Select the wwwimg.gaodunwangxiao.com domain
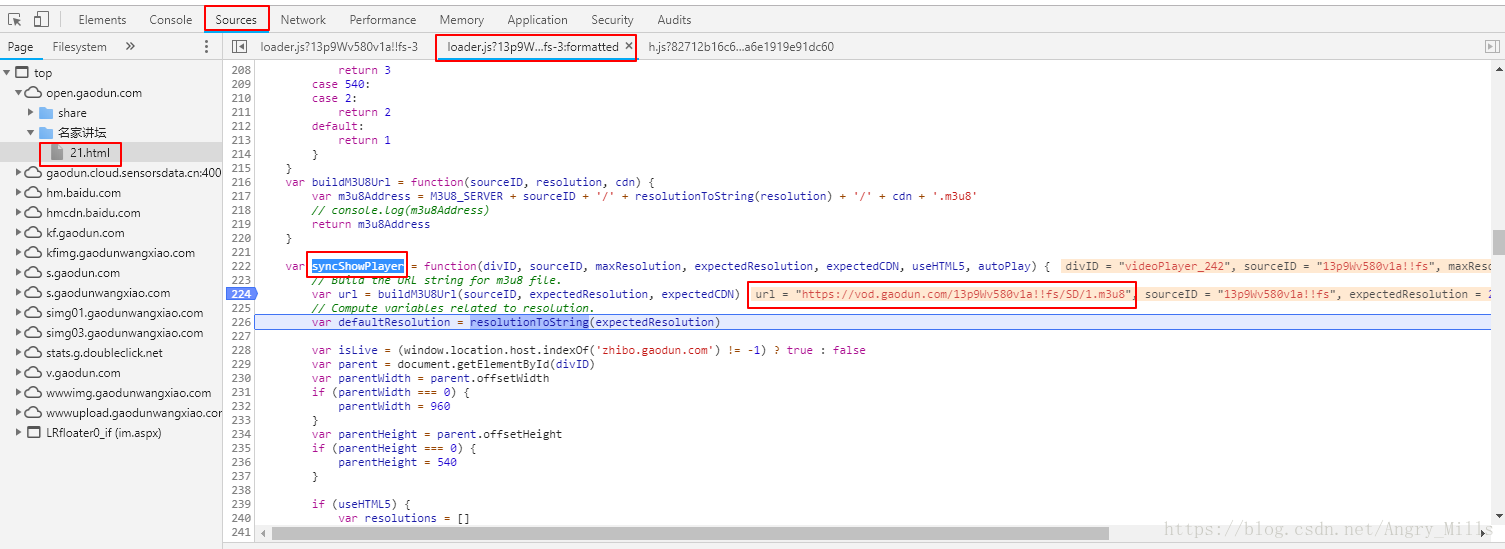 129,393
